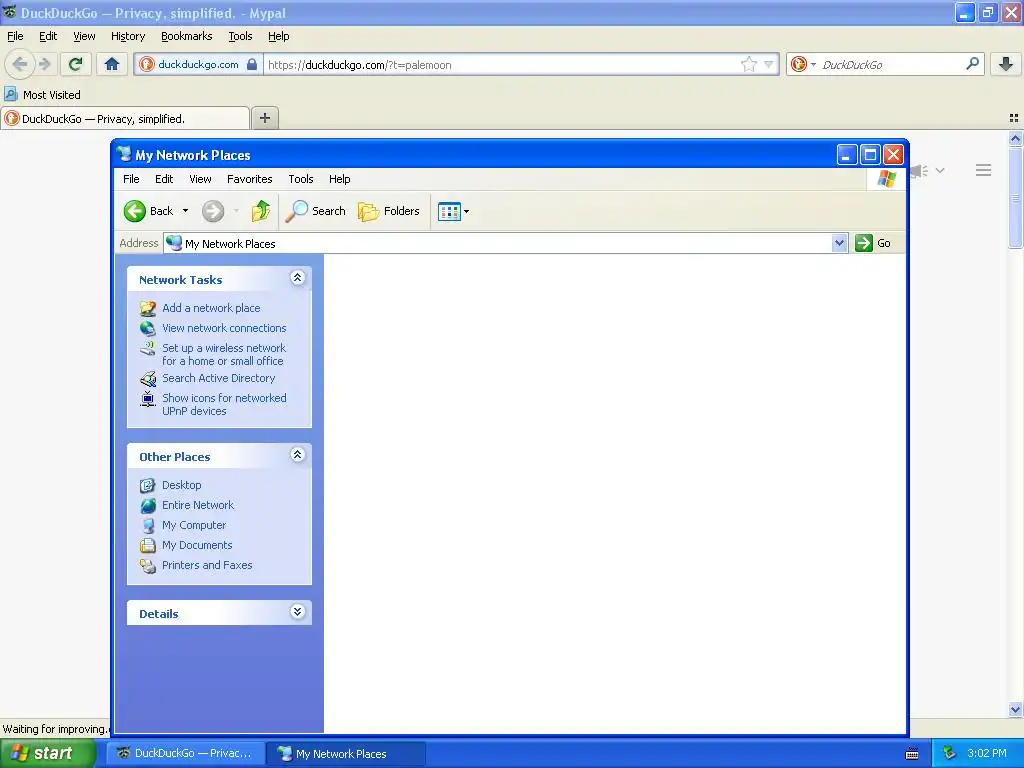Click My Documents folder icon
Image resolution: width=1024 pixels, height=768 pixels.
click(x=148, y=545)
